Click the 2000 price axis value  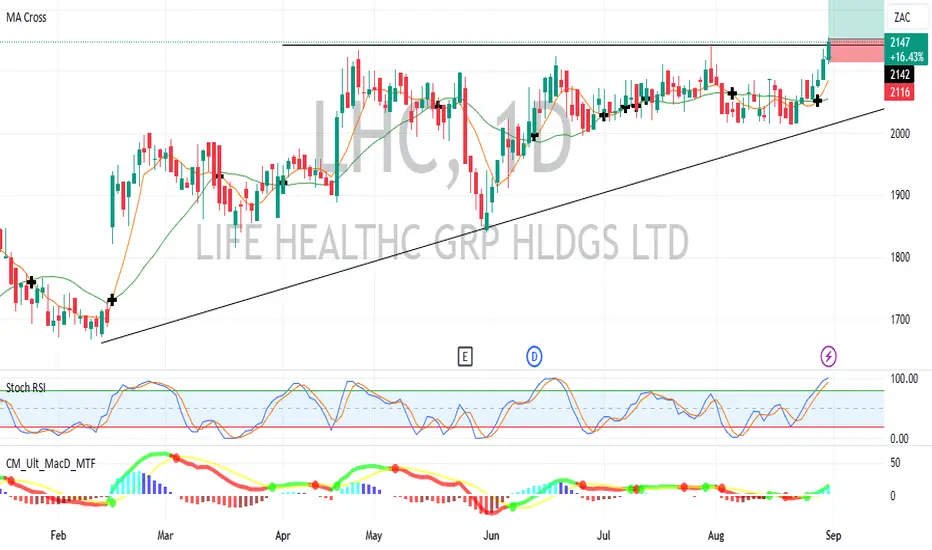pos(900,134)
